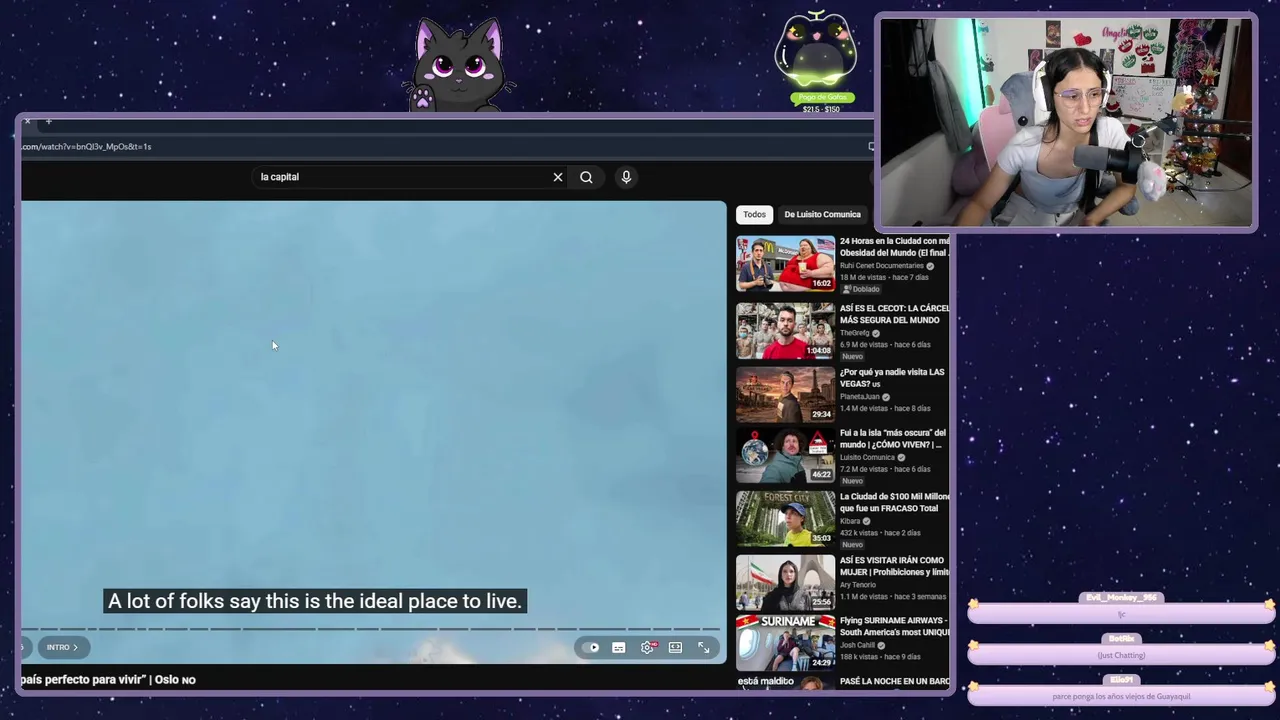Switch to theater mode icon
1280x720 pixels.
tap(675, 648)
